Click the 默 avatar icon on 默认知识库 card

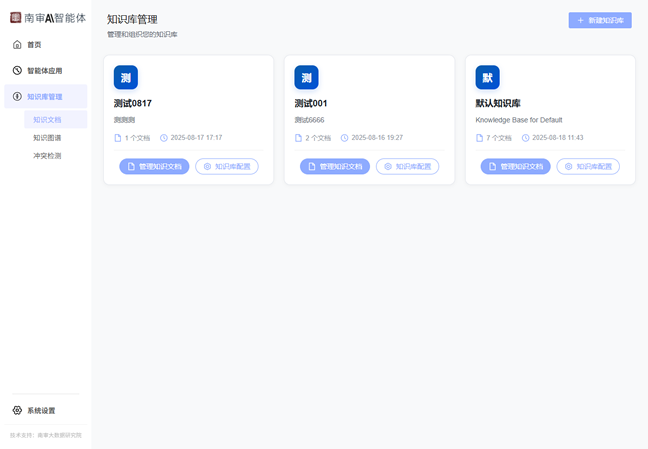488,77
